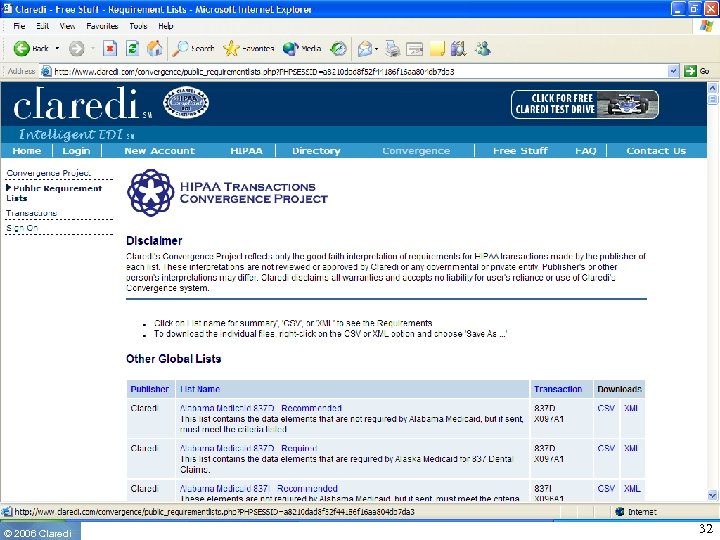Open the New Account nav tab
The width and height of the screenshot is (720, 540).
pyautogui.click(x=160, y=151)
